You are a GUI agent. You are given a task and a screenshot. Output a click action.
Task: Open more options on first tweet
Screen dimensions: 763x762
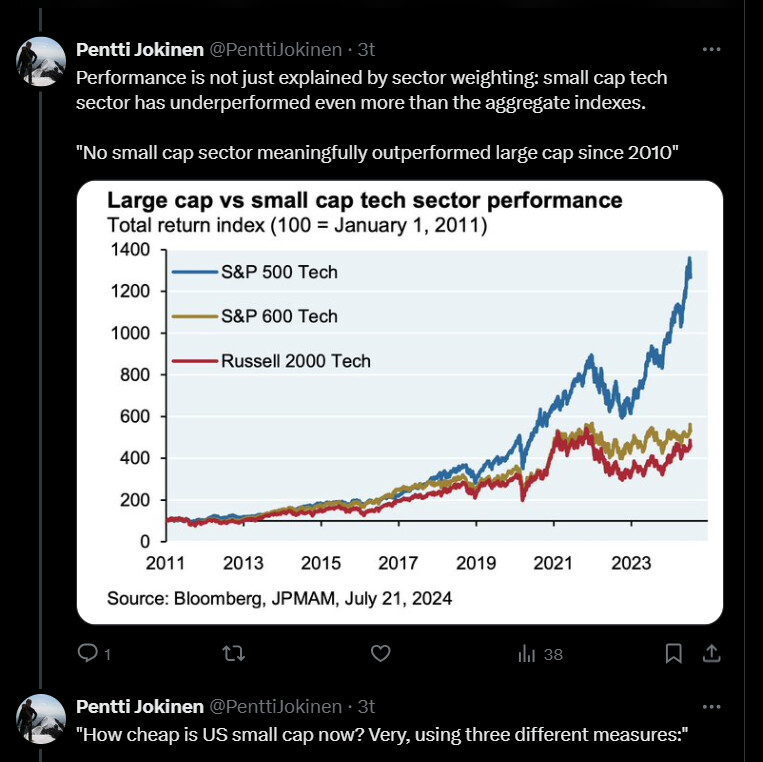pyautogui.click(x=711, y=49)
